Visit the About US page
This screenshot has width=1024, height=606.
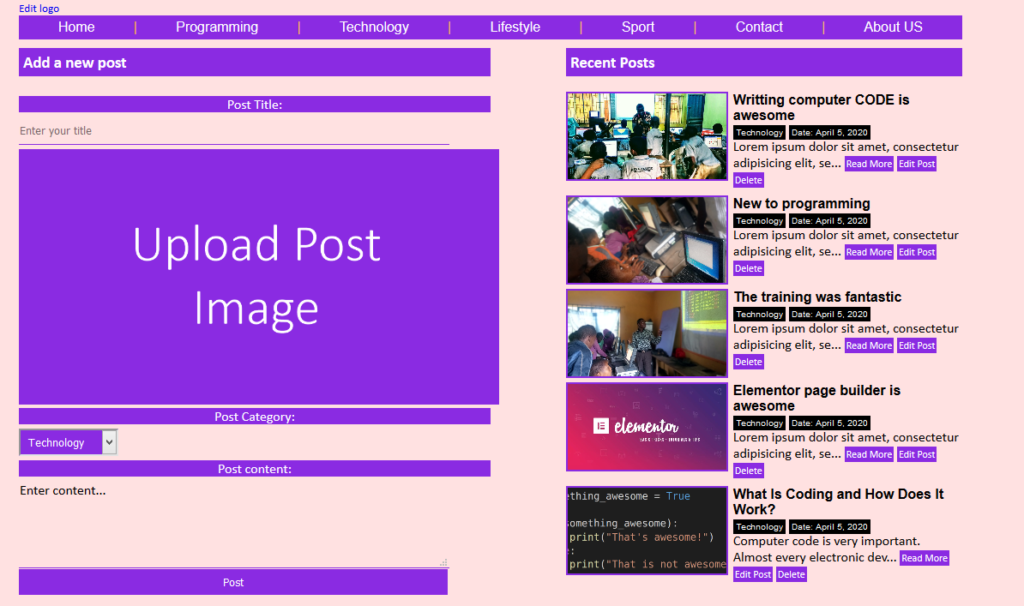pyautogui.click(x=893, y=27)
